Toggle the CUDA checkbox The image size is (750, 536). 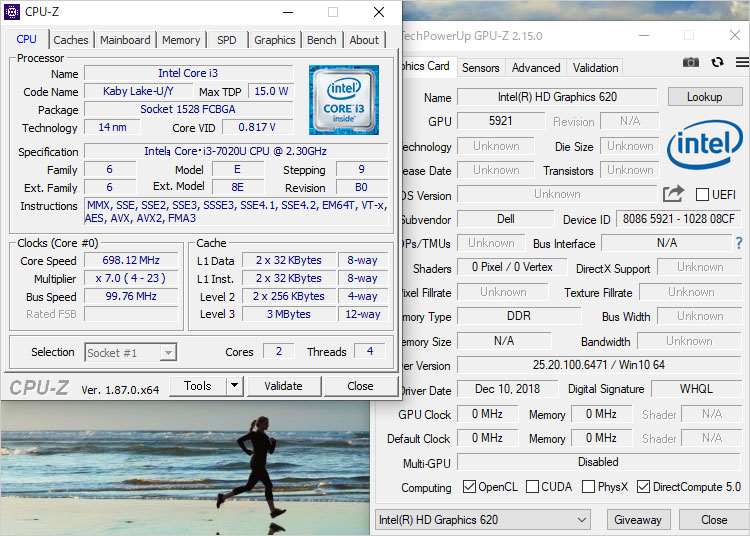[532, 487]
